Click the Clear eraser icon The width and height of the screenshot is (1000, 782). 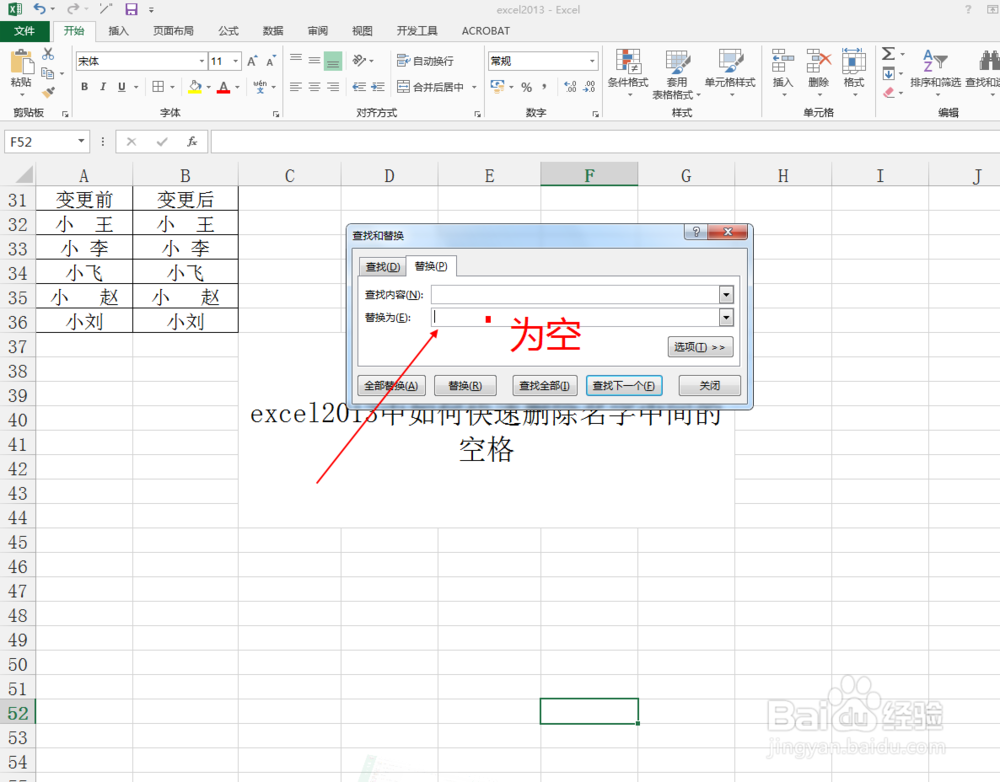889,92
